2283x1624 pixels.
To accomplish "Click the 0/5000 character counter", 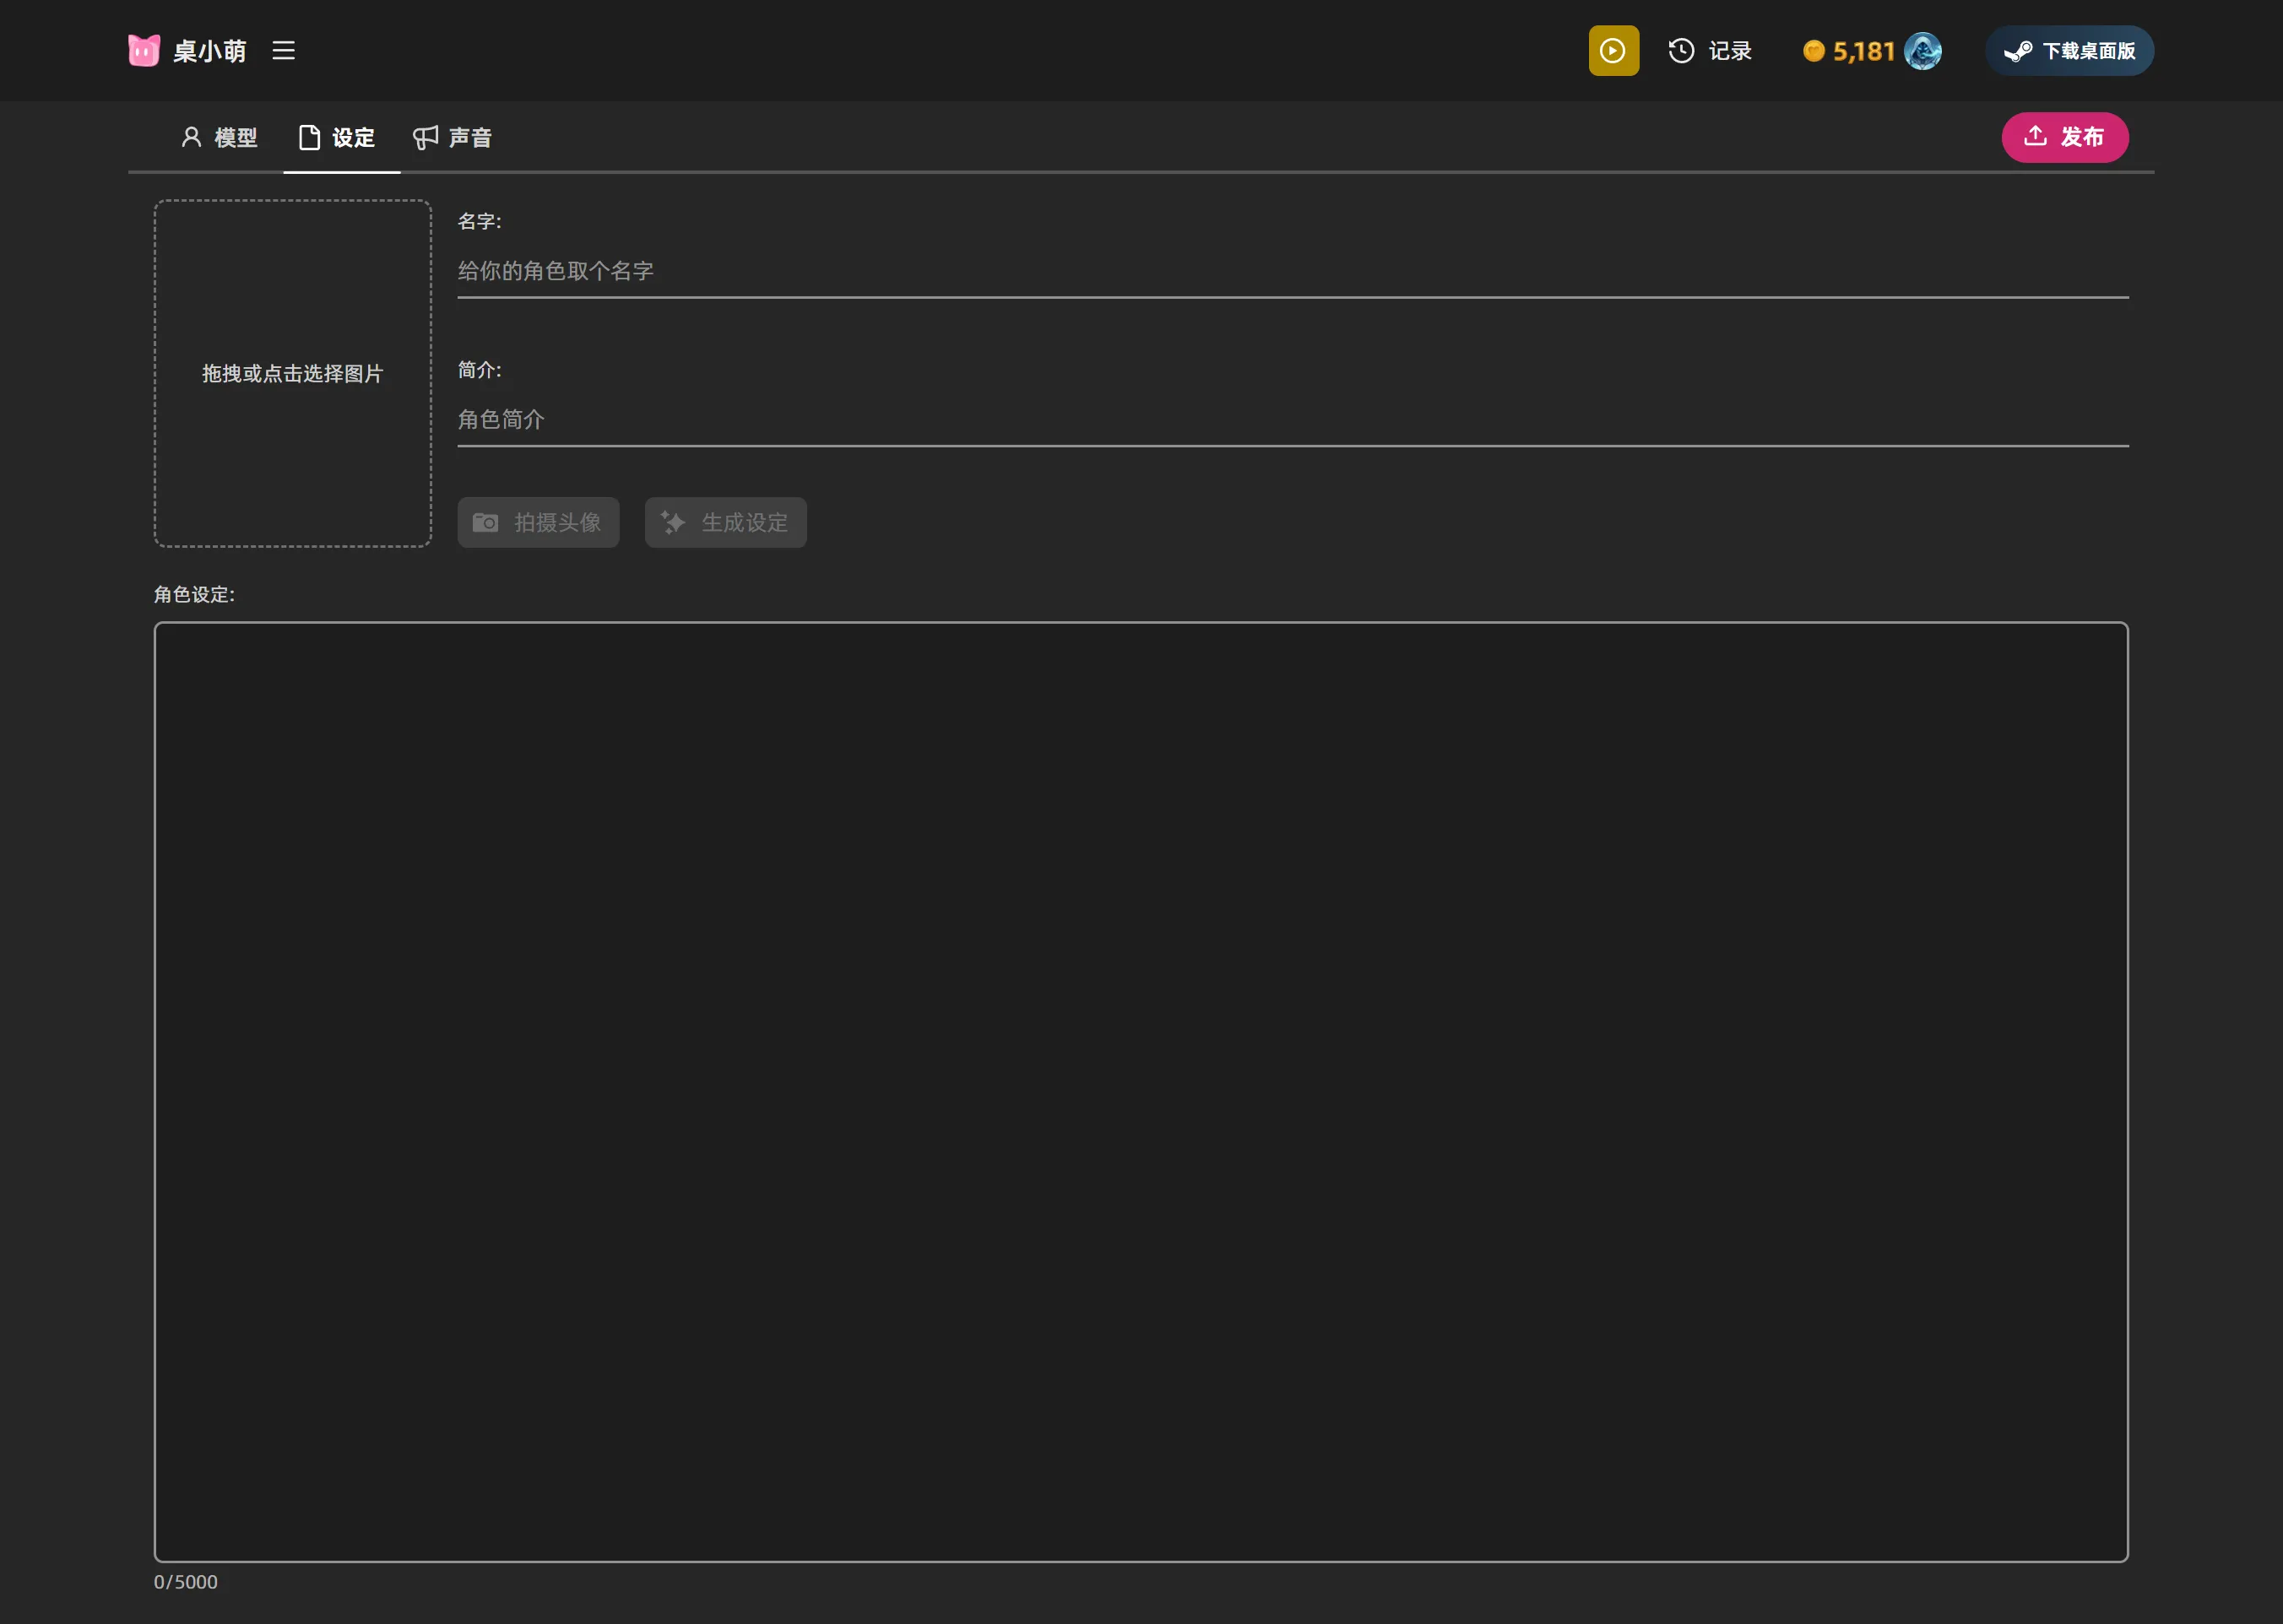I will 186,1581.
